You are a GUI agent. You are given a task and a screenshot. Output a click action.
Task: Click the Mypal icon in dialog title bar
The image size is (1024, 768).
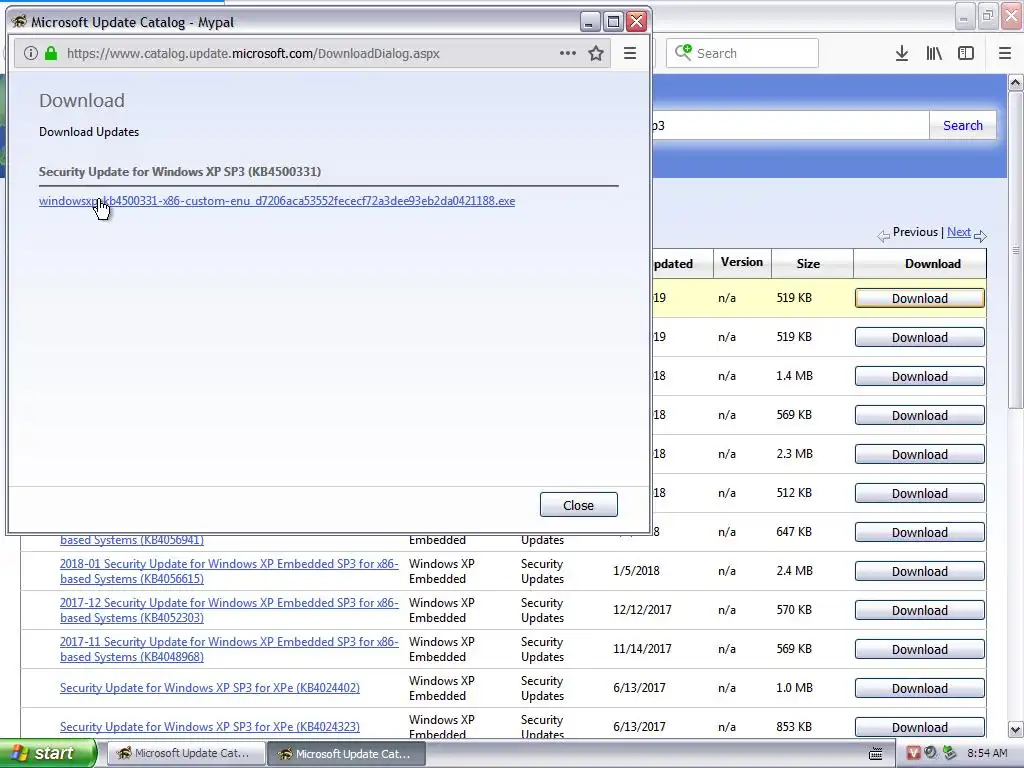click(x=19, y=22)
